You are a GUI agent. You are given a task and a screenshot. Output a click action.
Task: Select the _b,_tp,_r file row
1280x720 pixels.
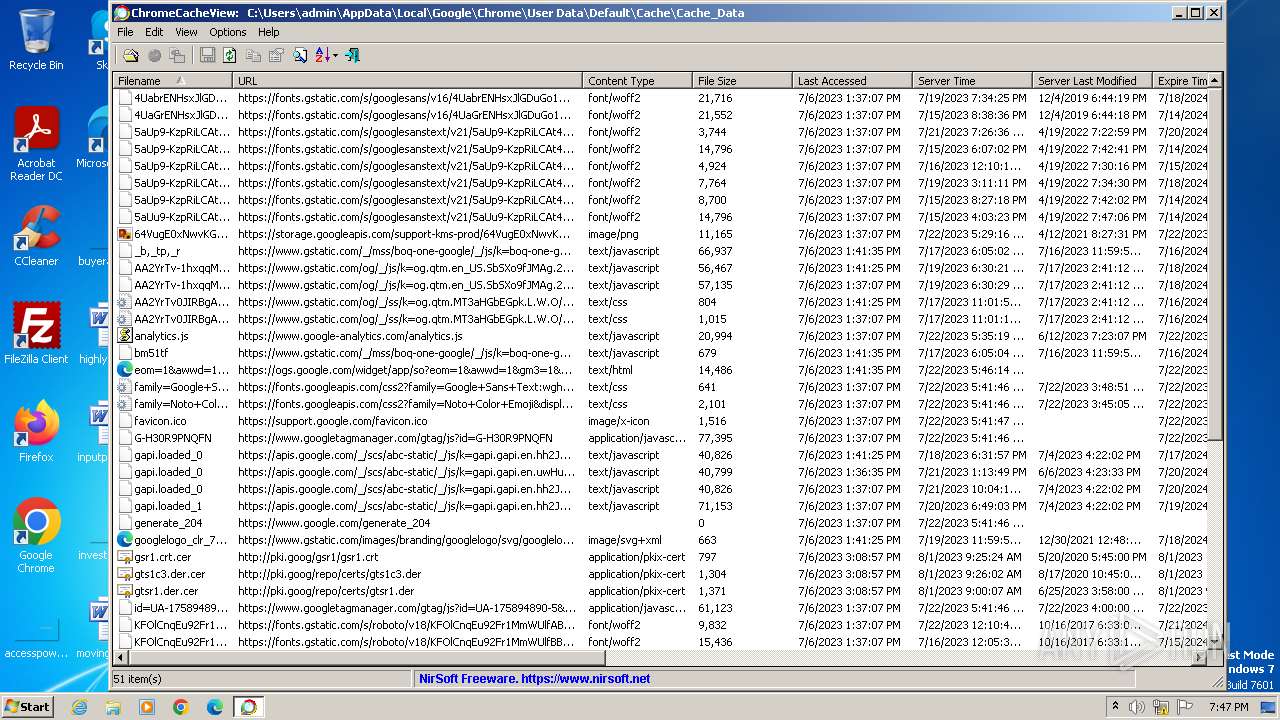click(661, 251)
